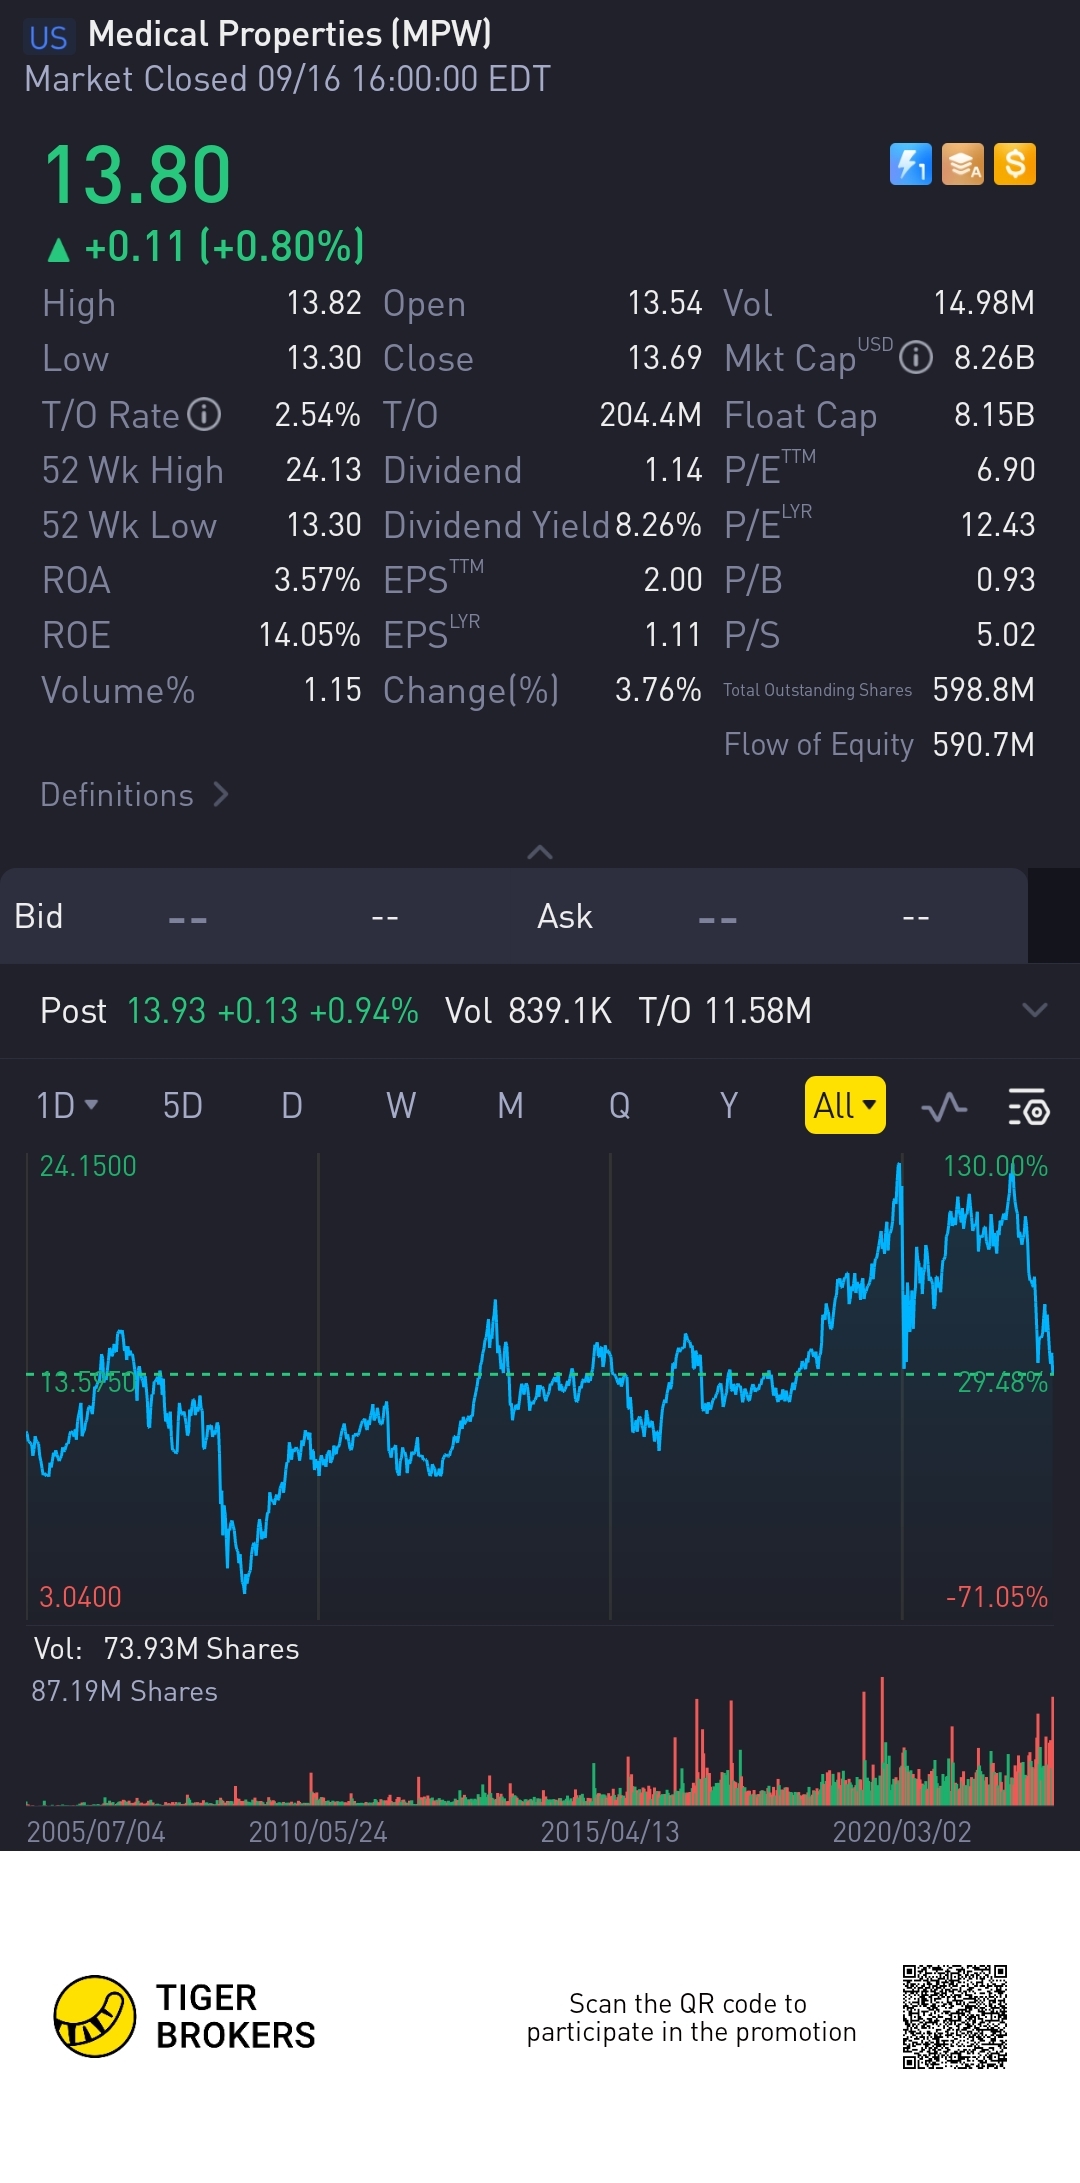Screen dimensions: 1080x2183
Task: Click the 2020/03/02 date marker on chart
Action: tap(902, 1831)
